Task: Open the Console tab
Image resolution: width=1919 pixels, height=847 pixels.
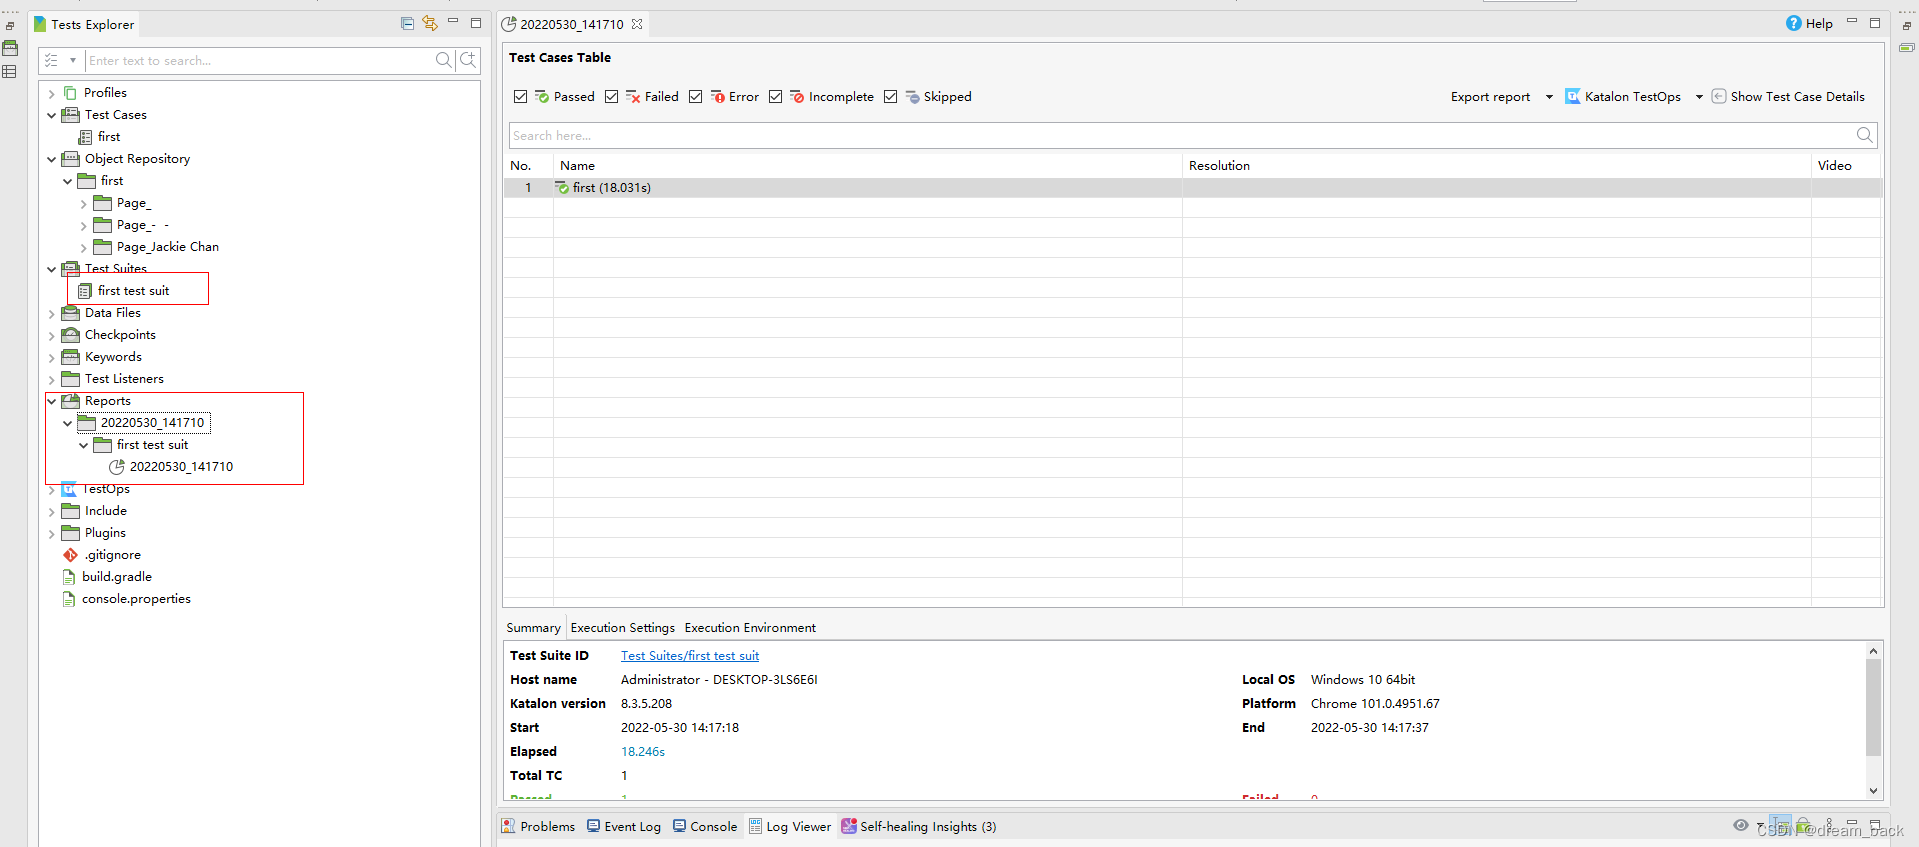Action: (x=705, y=826)
